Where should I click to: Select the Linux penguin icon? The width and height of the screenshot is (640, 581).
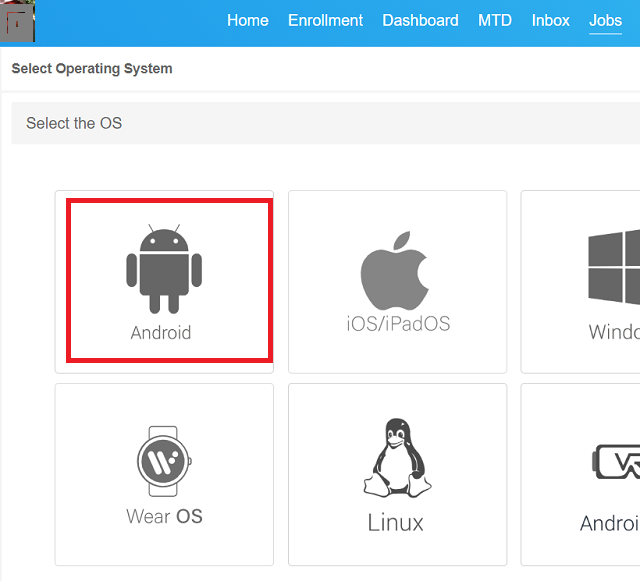click(x=394, y=458)
